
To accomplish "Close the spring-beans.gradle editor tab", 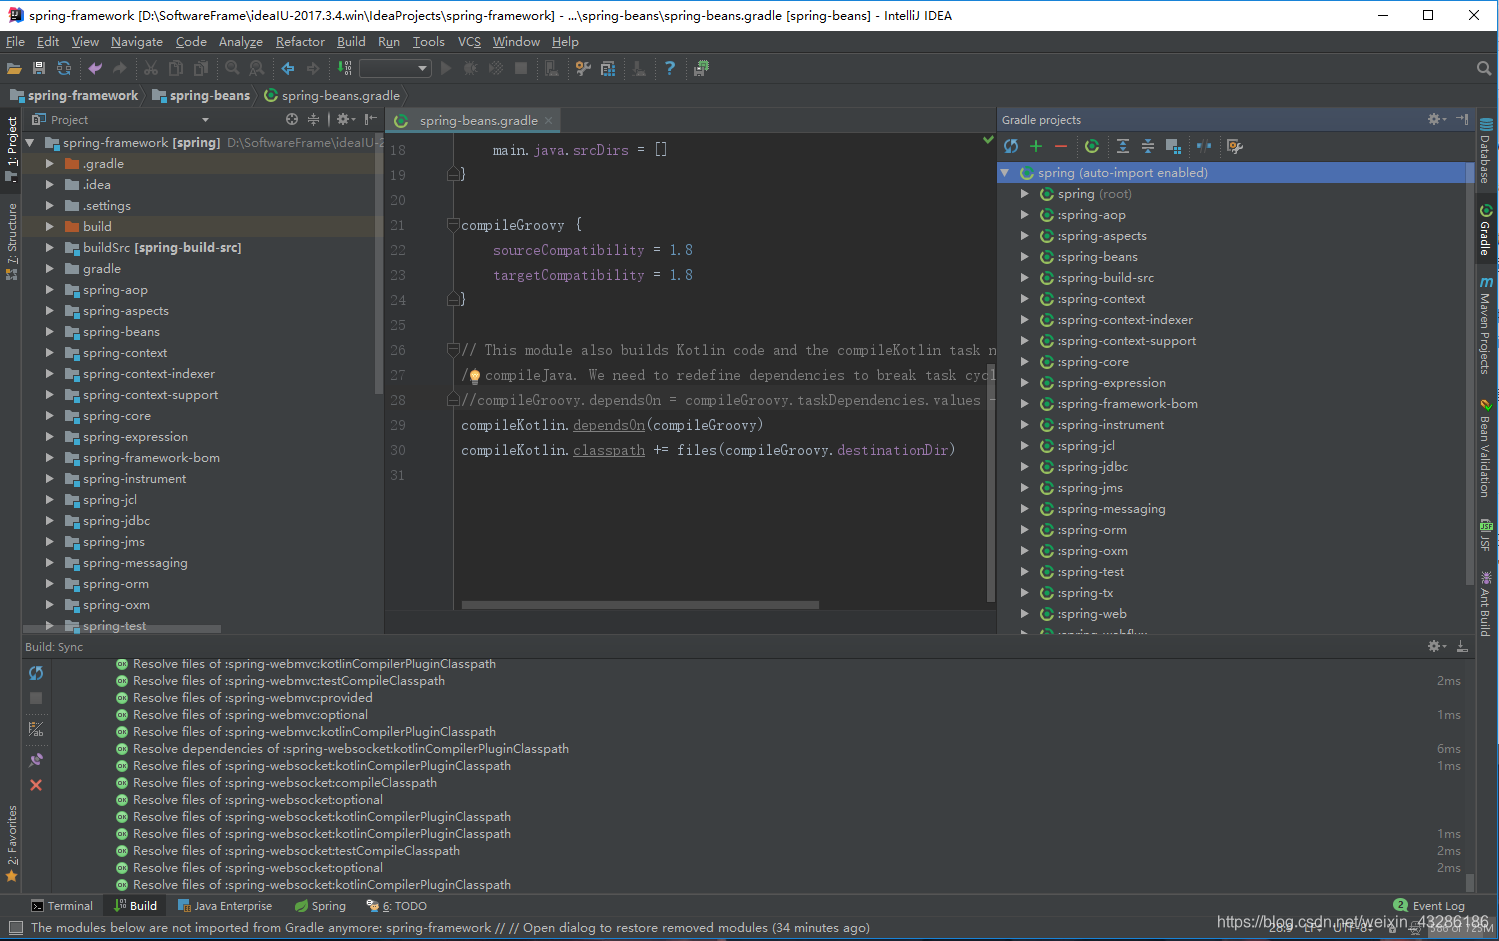I will 548,120.
